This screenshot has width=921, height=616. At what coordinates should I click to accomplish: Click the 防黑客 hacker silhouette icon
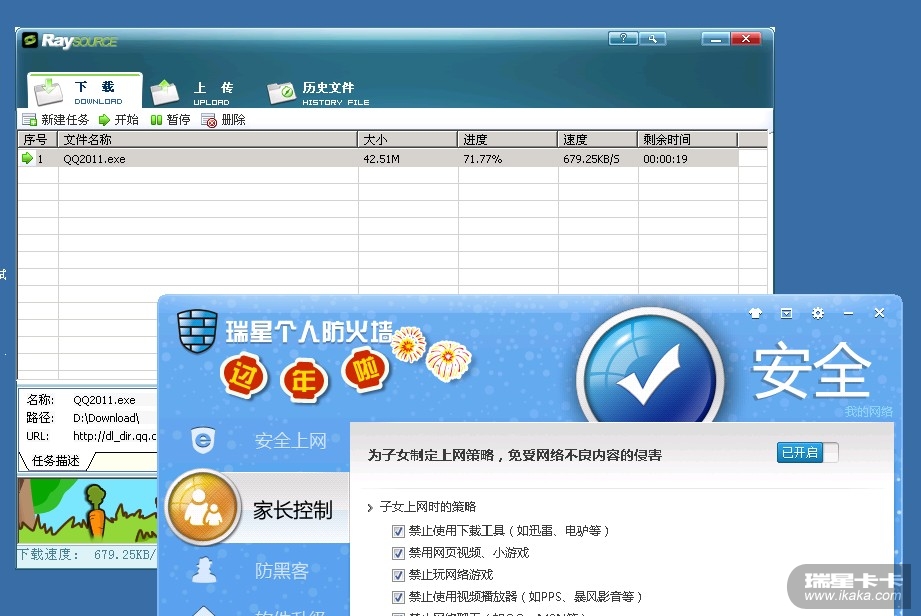coord(204,570)
